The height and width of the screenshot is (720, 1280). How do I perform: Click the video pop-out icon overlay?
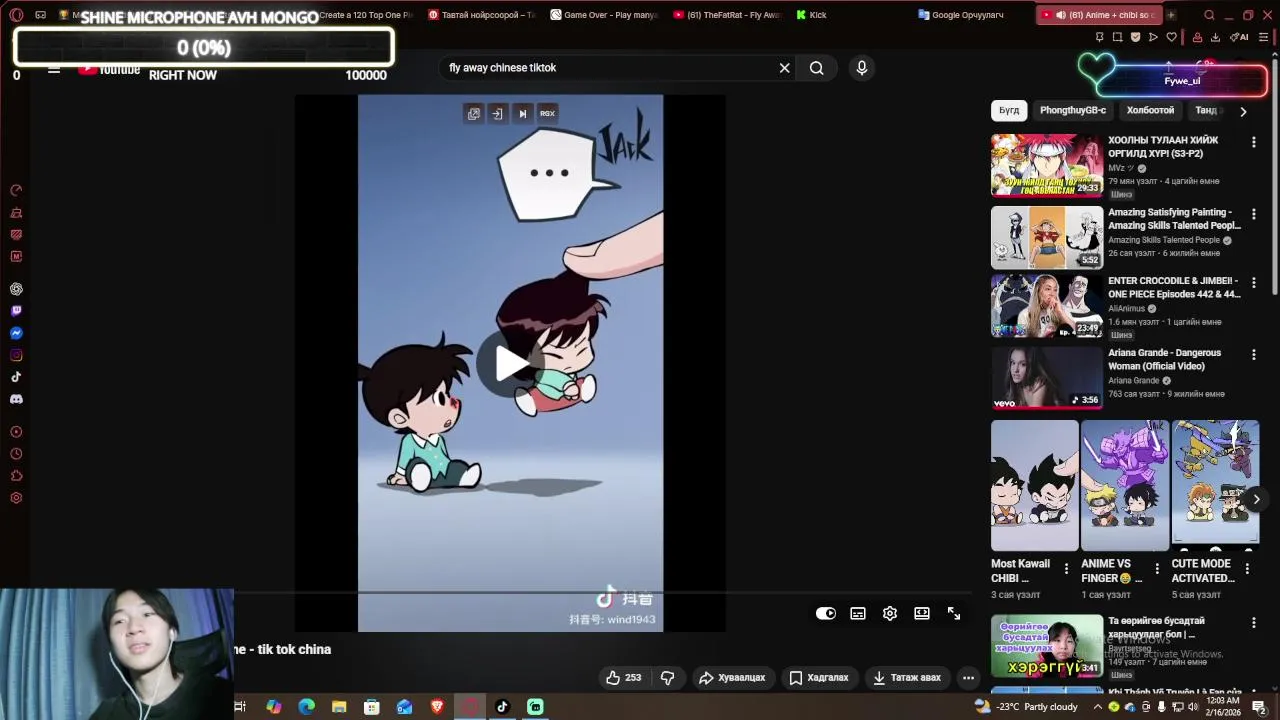tap(474, 114)
